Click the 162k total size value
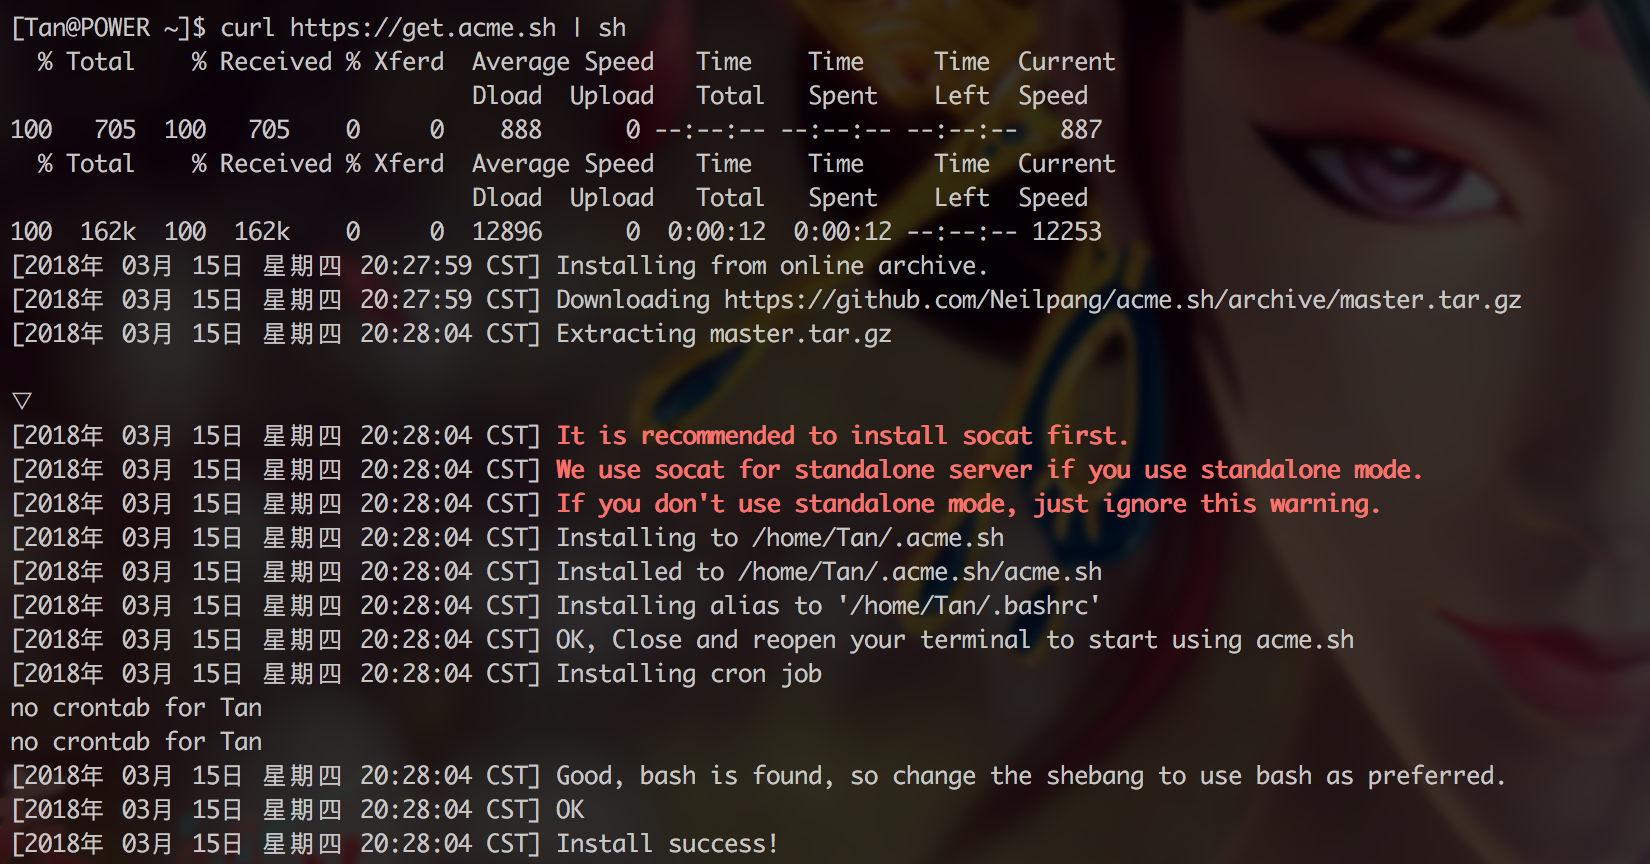 point(108,232)
